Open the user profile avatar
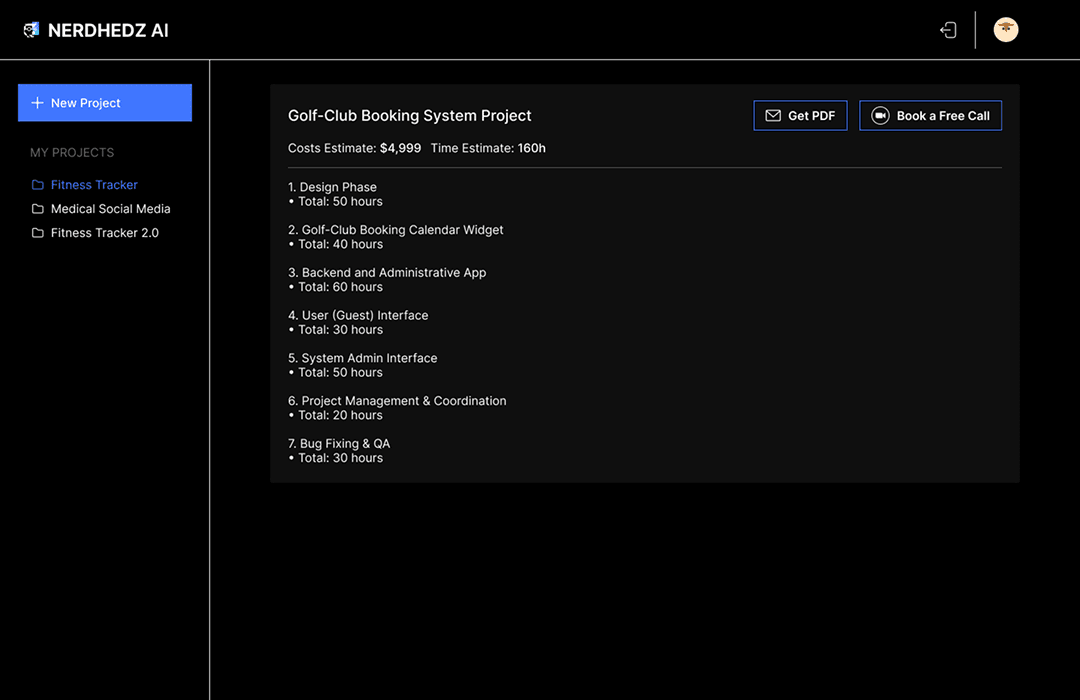The width and height of the screenshot is (1080, 700). click(x=1006, y=30)
